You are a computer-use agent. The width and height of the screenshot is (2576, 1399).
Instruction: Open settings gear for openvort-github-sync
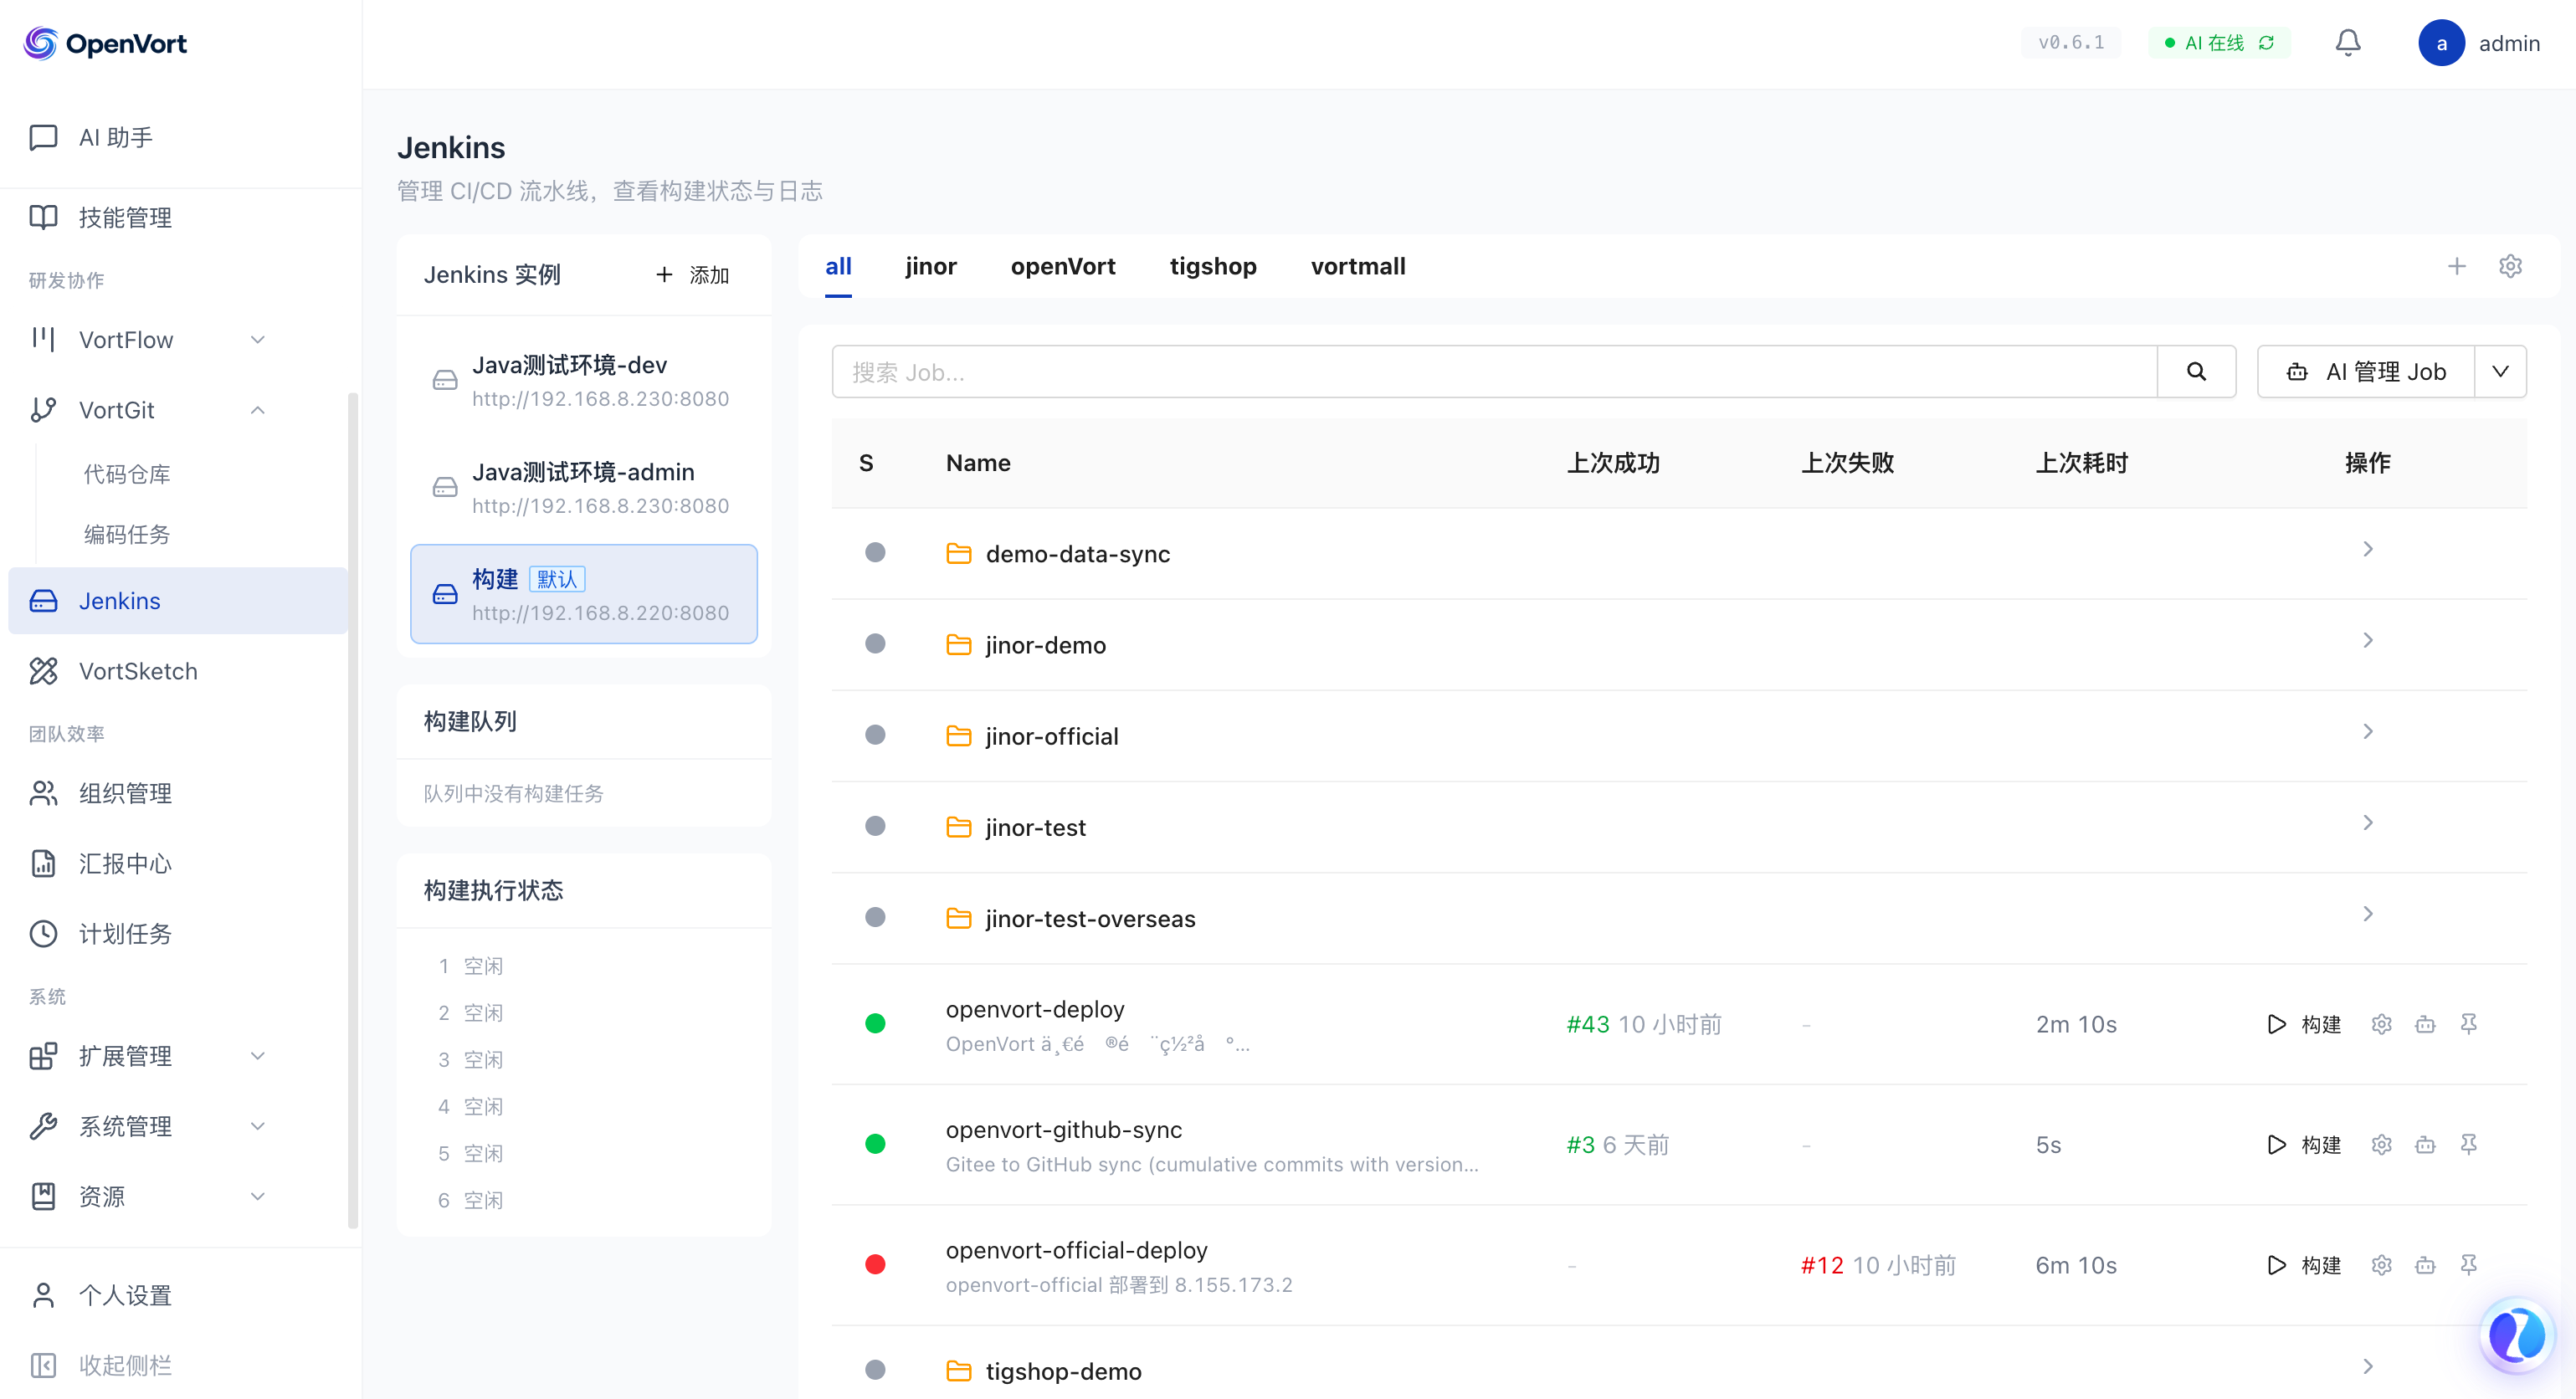tap(2381, 1144)
